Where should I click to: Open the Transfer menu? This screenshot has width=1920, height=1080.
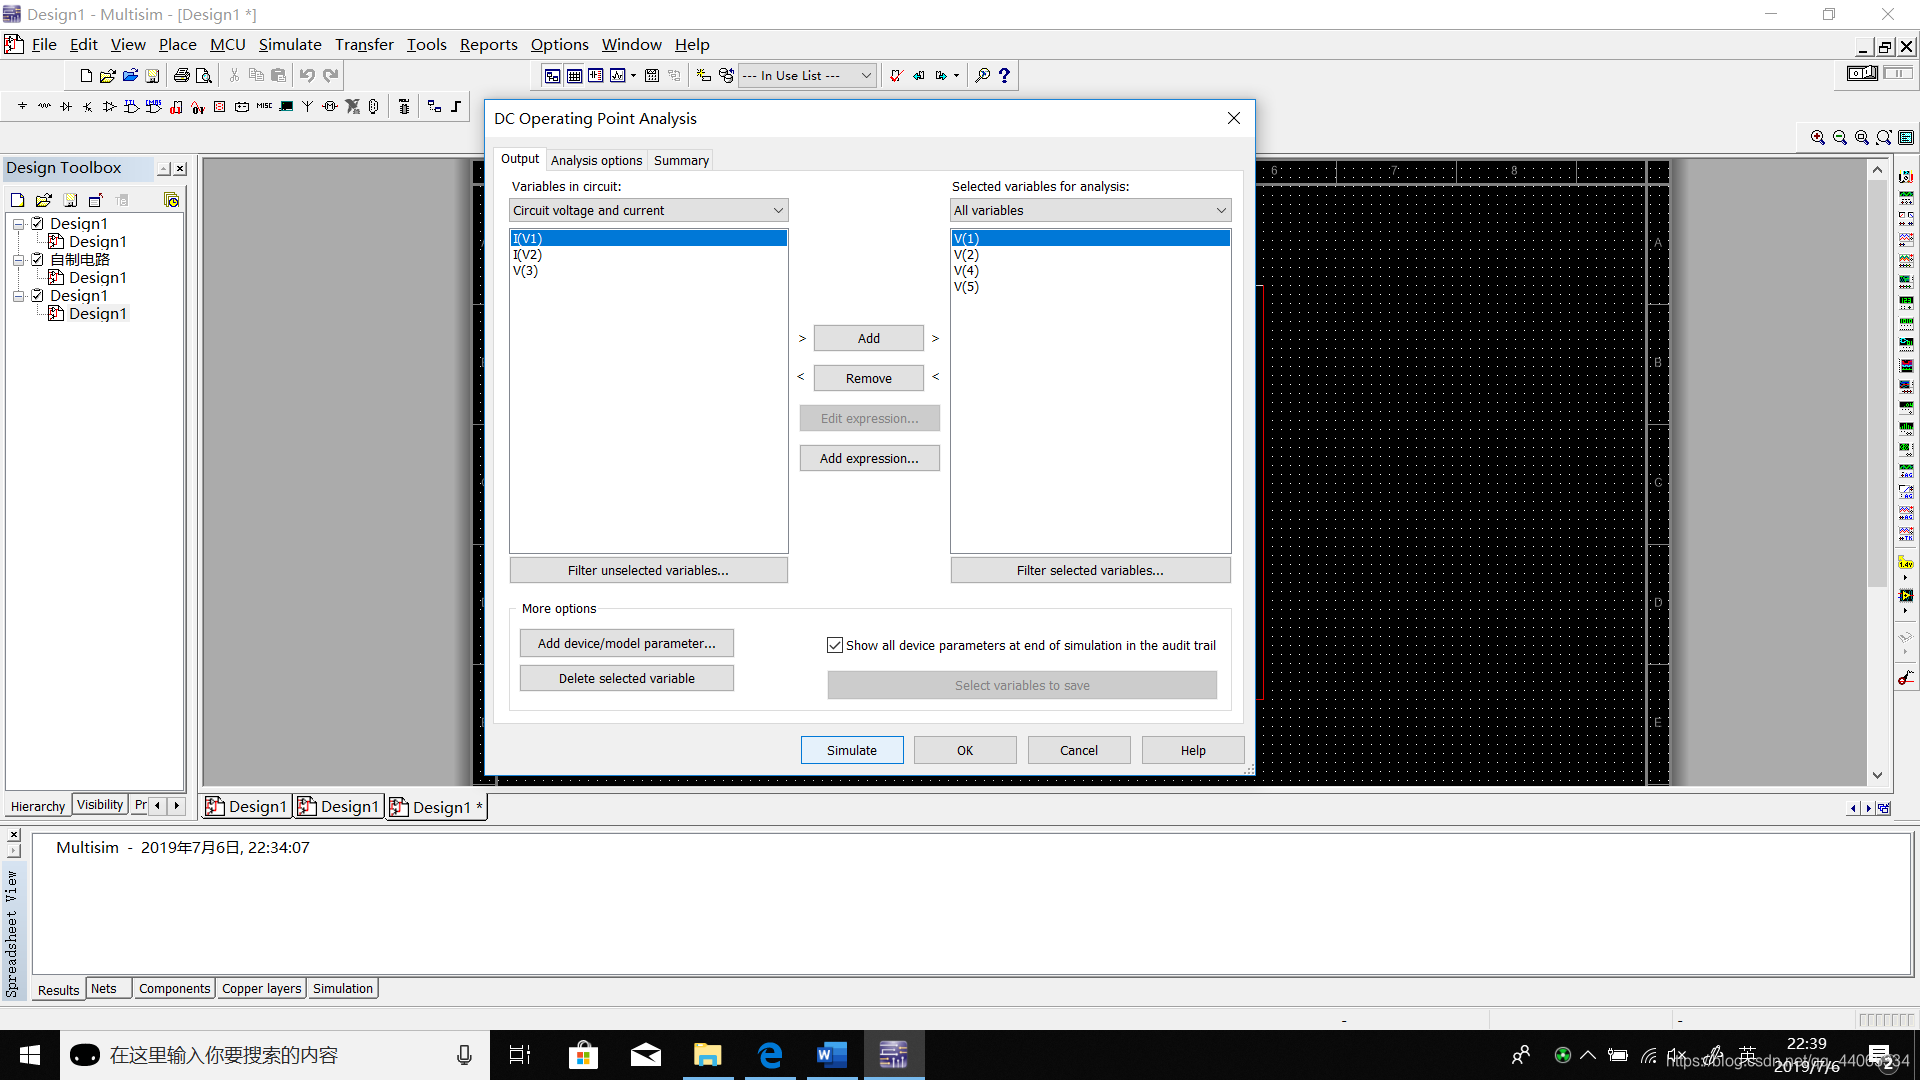point(364,44)
